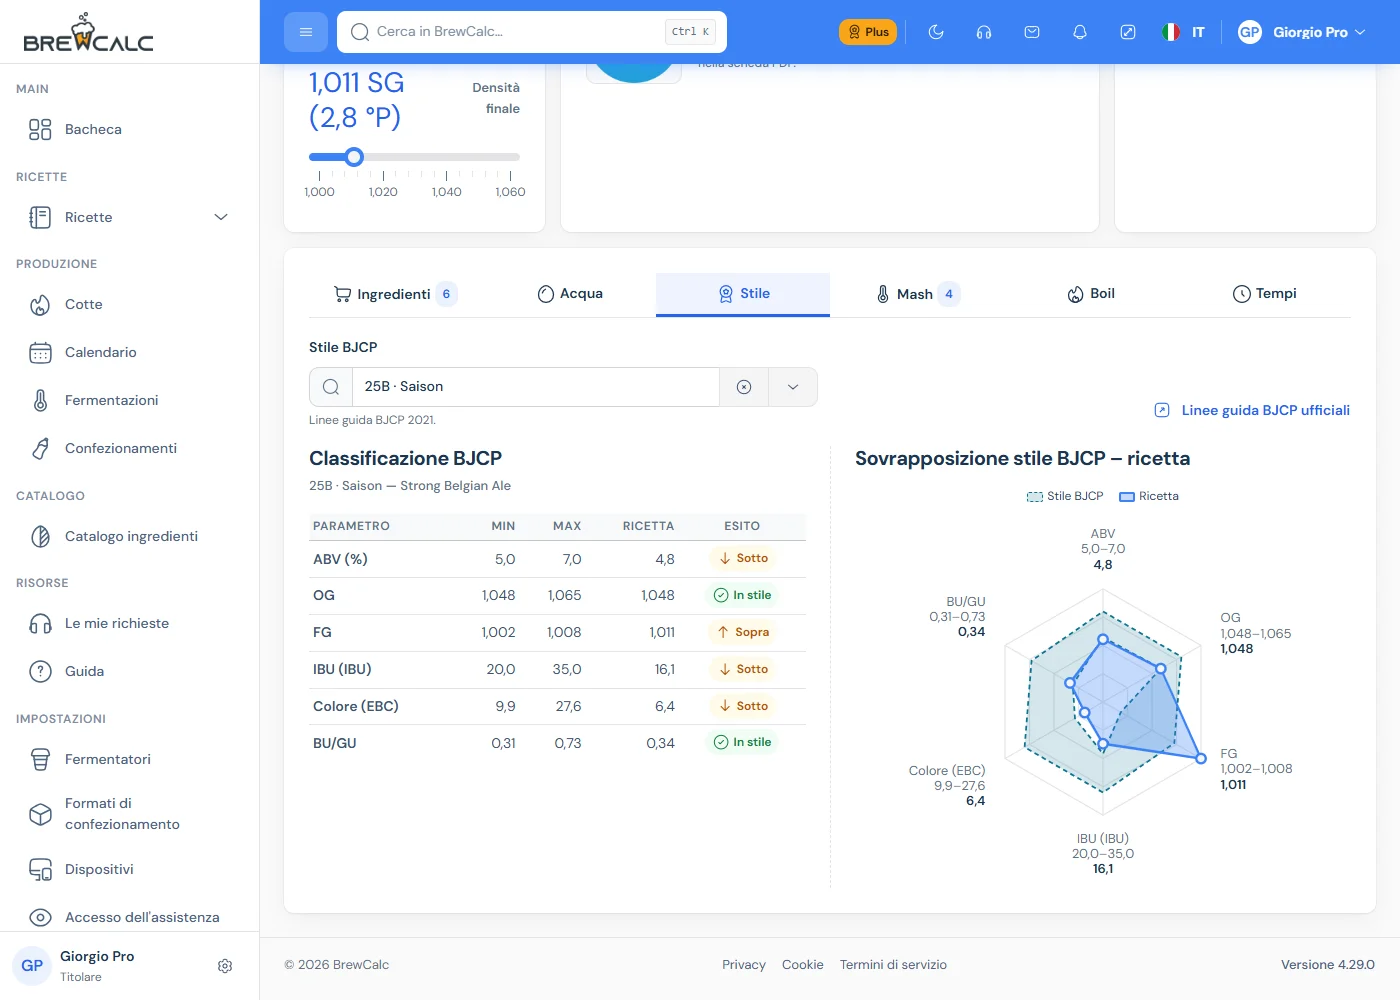This screenshot has width=1400, height=1000.
Task: Switch to the Acqua tab
Action: (570, 294)
